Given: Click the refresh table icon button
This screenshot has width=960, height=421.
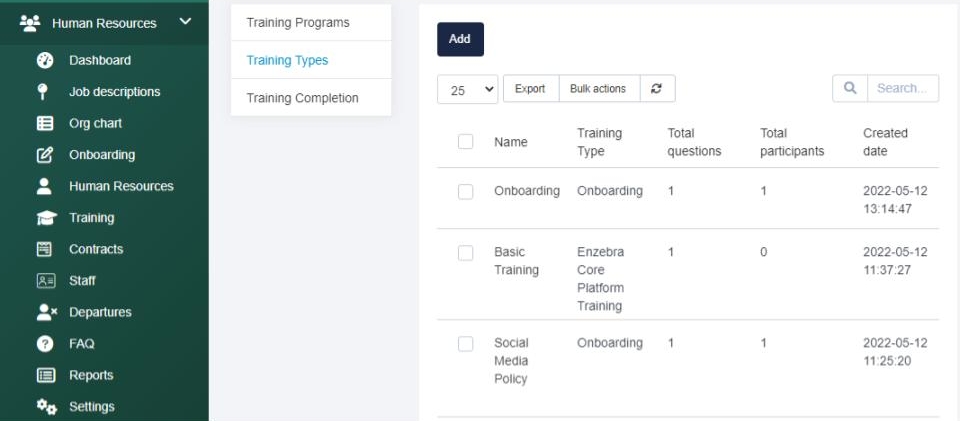Looking at the screenshot, I should coord(656,89).
